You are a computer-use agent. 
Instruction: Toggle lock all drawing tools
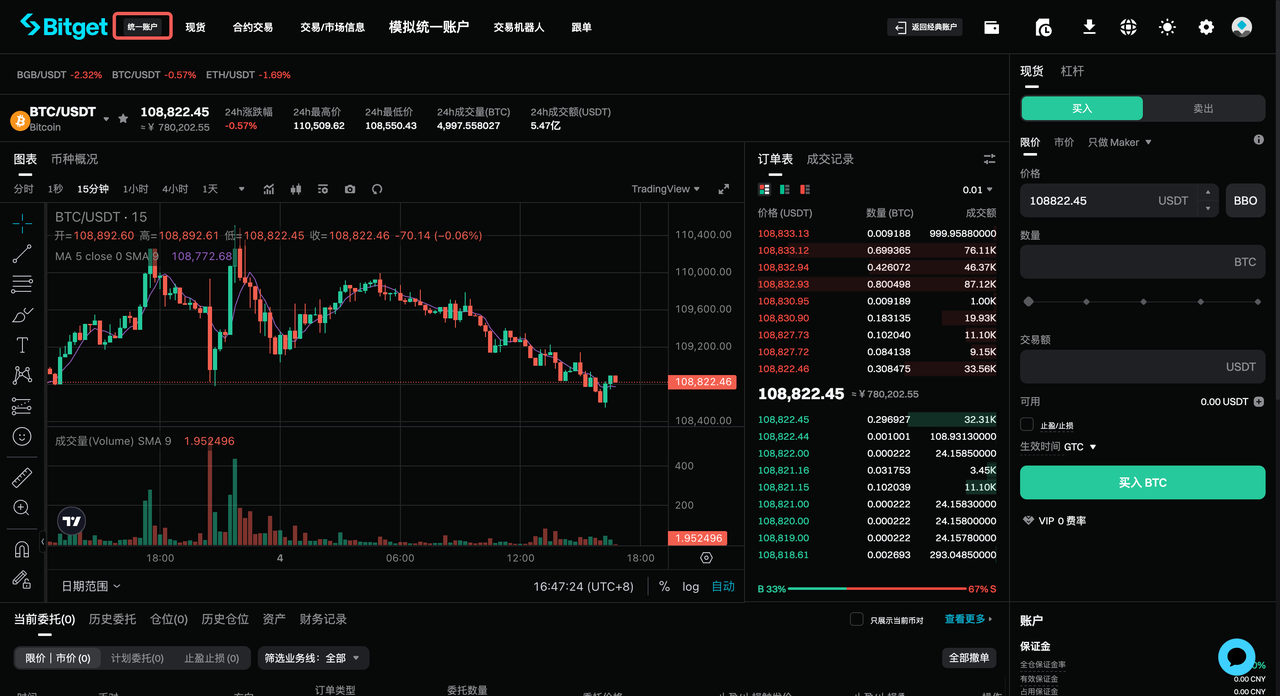pos(21,579)
